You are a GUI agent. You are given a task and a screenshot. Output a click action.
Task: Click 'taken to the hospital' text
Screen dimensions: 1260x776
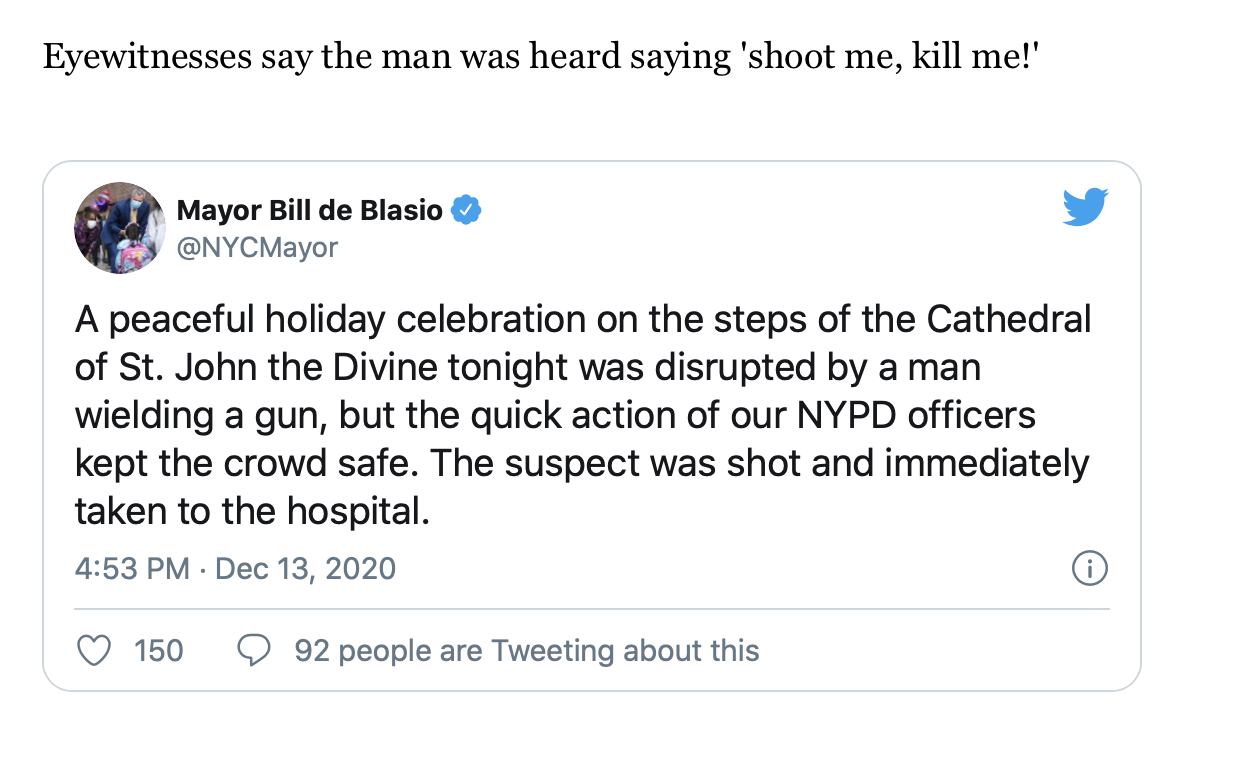[252, 512]
